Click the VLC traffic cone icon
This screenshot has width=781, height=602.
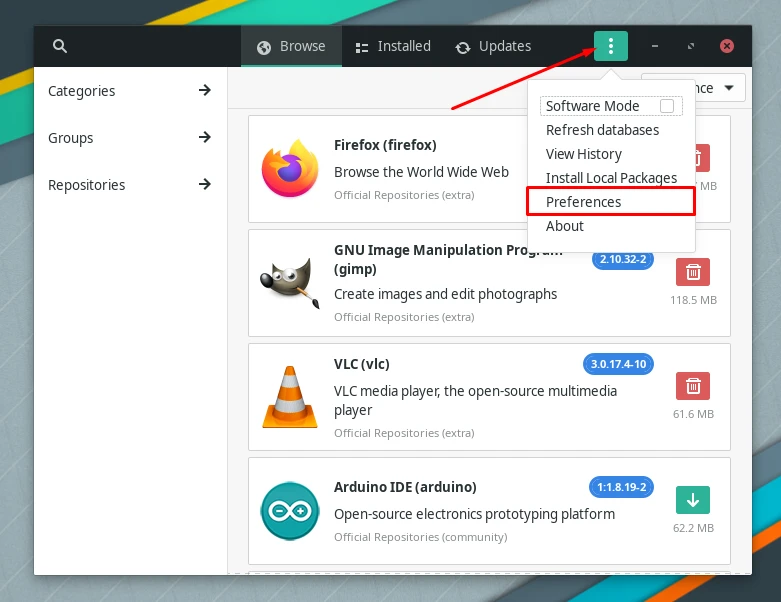(x=290, y=397)
